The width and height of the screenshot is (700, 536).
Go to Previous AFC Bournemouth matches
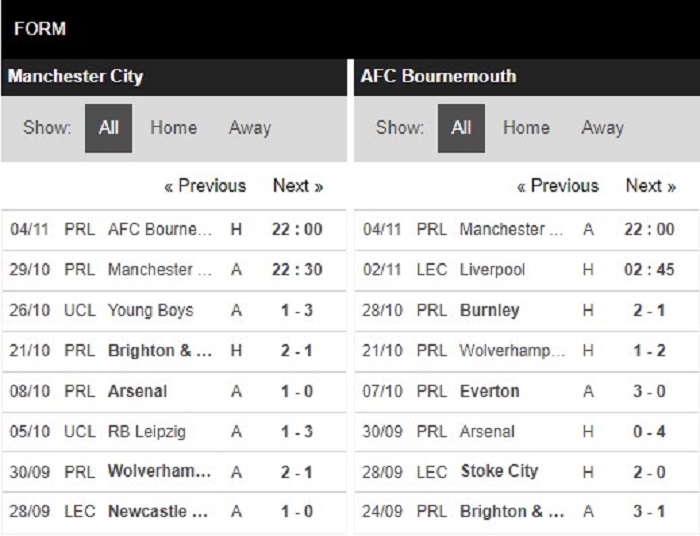click(558, 186)
